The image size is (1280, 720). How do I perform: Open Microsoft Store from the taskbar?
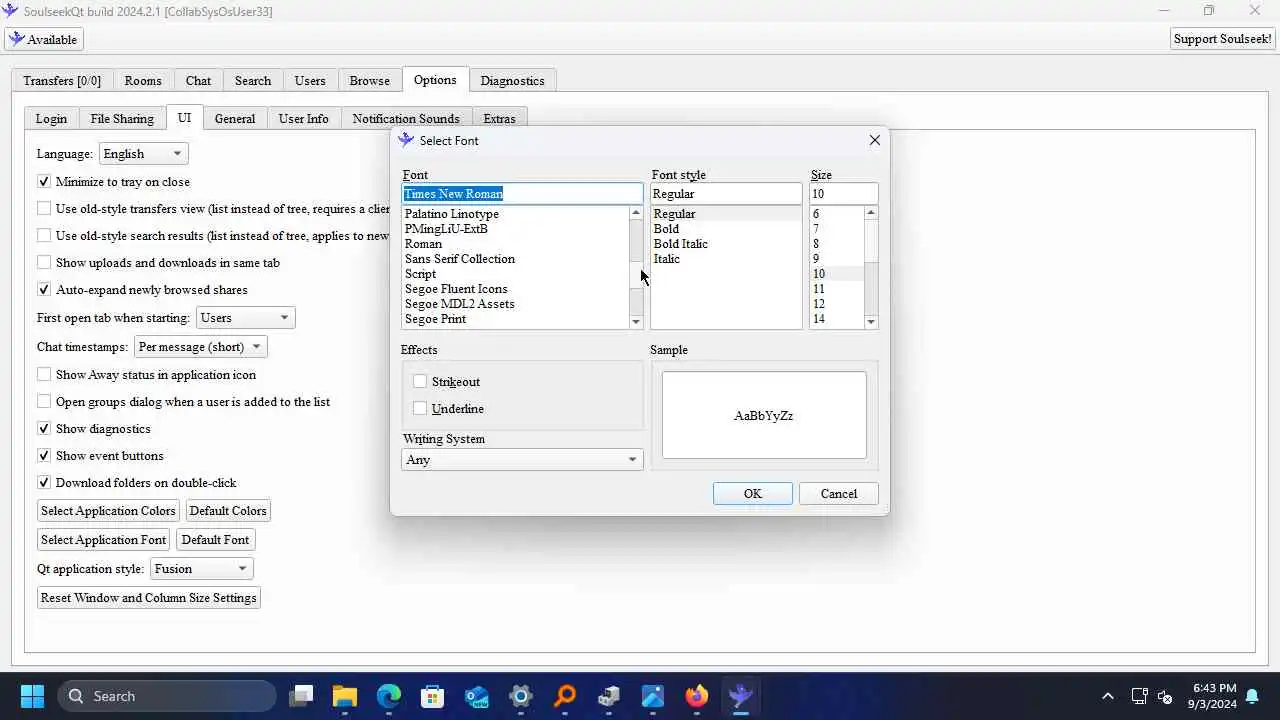click(x=433, y=696)
